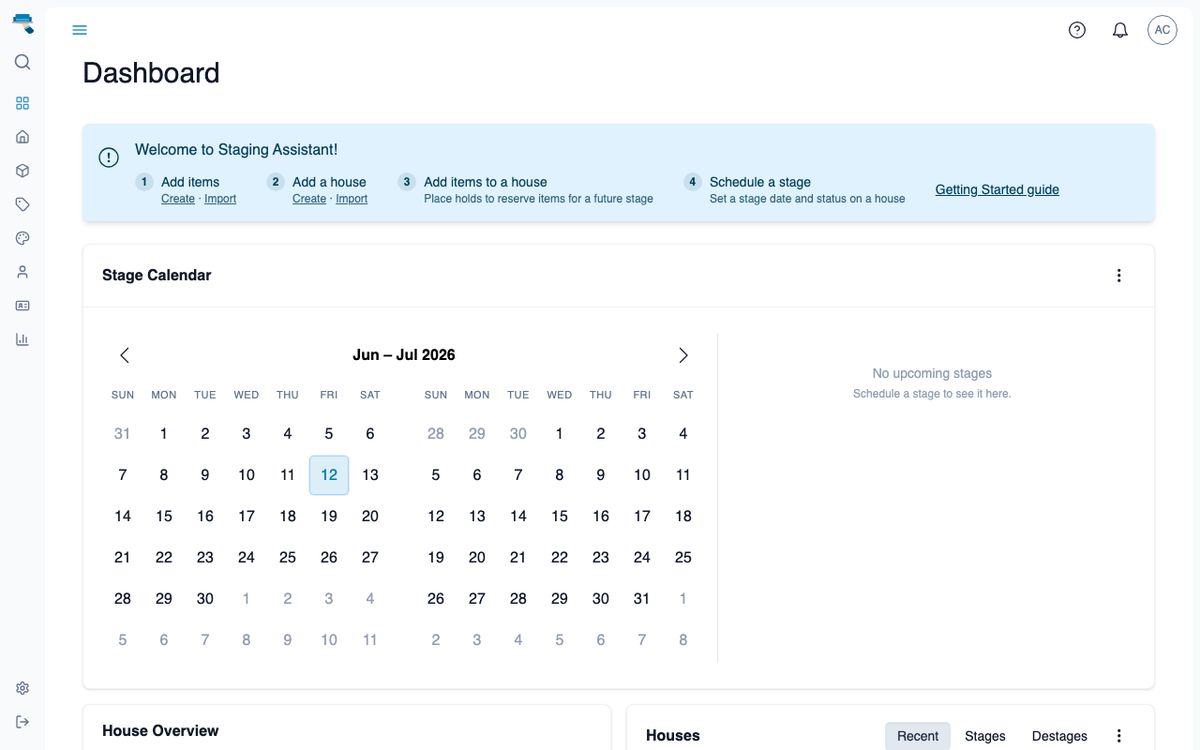Open the help question mark icon

pyautogui.click(x=1077, y=30)
